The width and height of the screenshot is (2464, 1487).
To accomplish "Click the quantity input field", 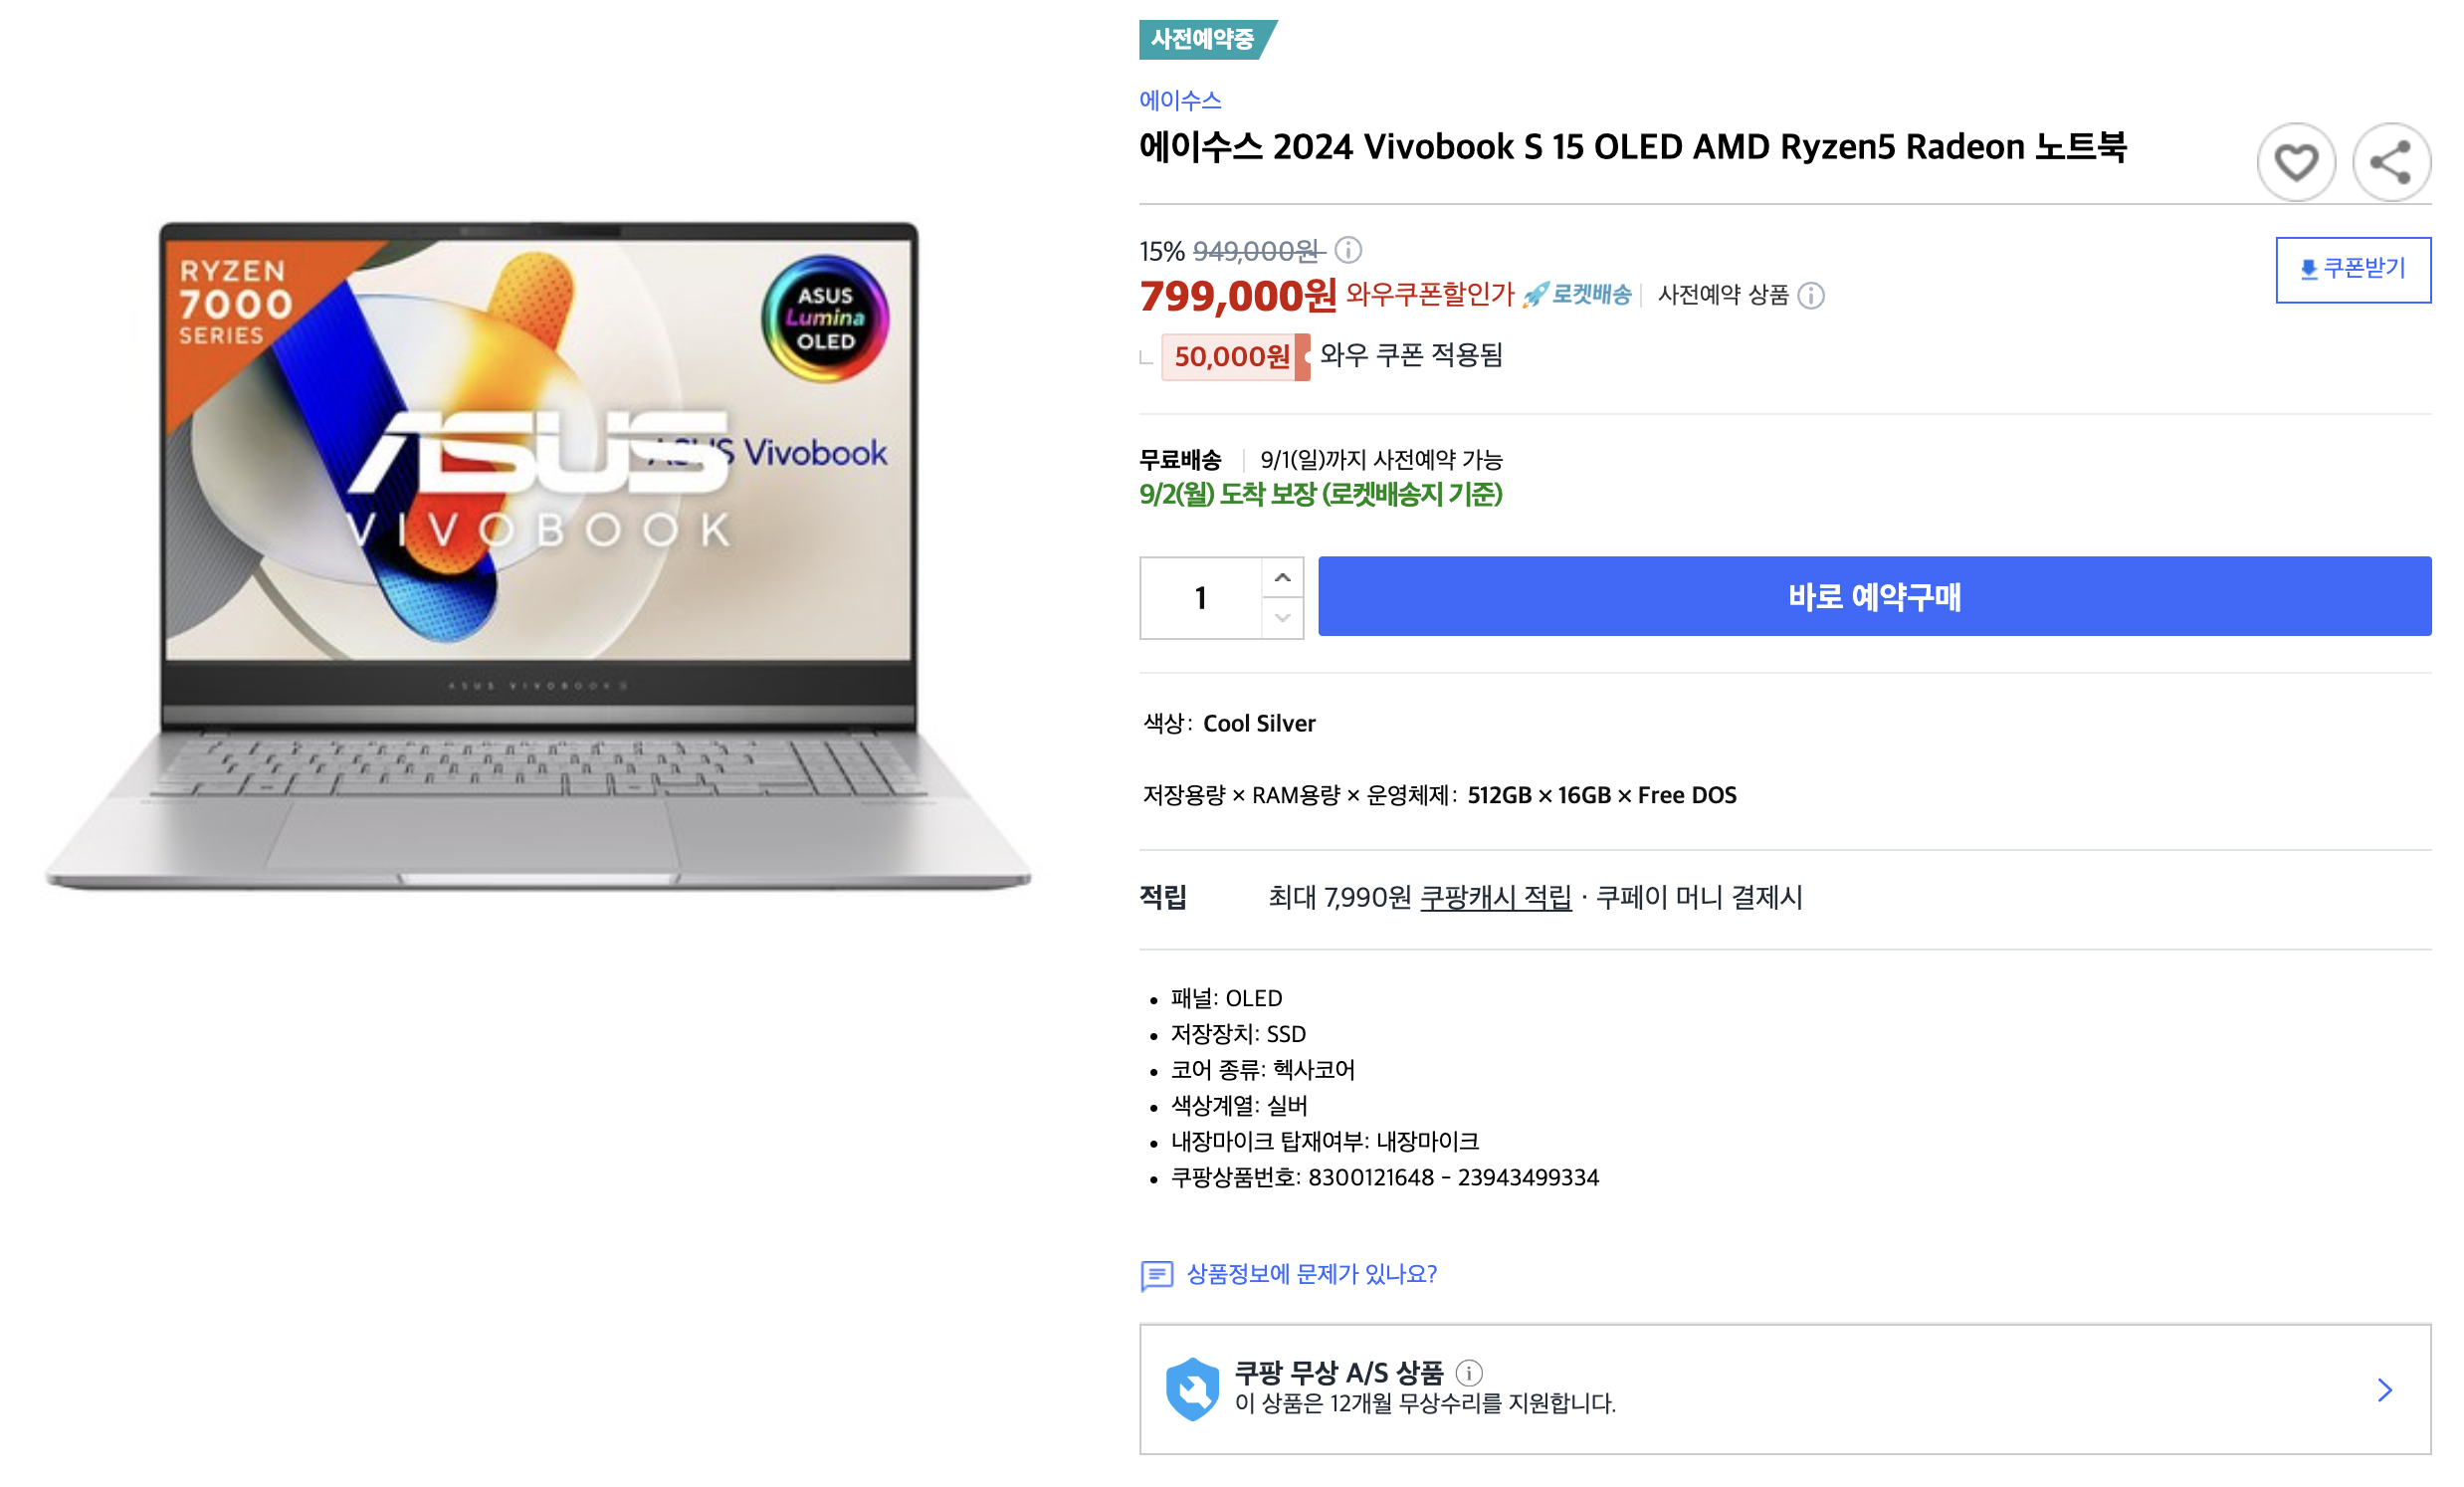I will tap(1200, 598).
